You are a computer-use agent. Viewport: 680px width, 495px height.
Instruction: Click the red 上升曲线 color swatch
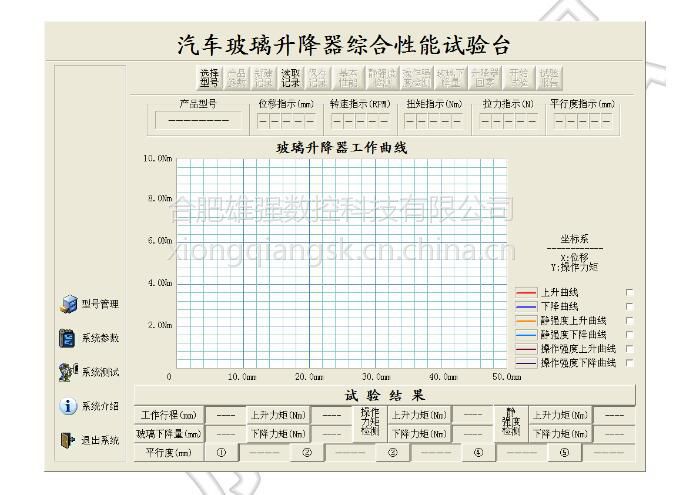[x=526, y=293]
